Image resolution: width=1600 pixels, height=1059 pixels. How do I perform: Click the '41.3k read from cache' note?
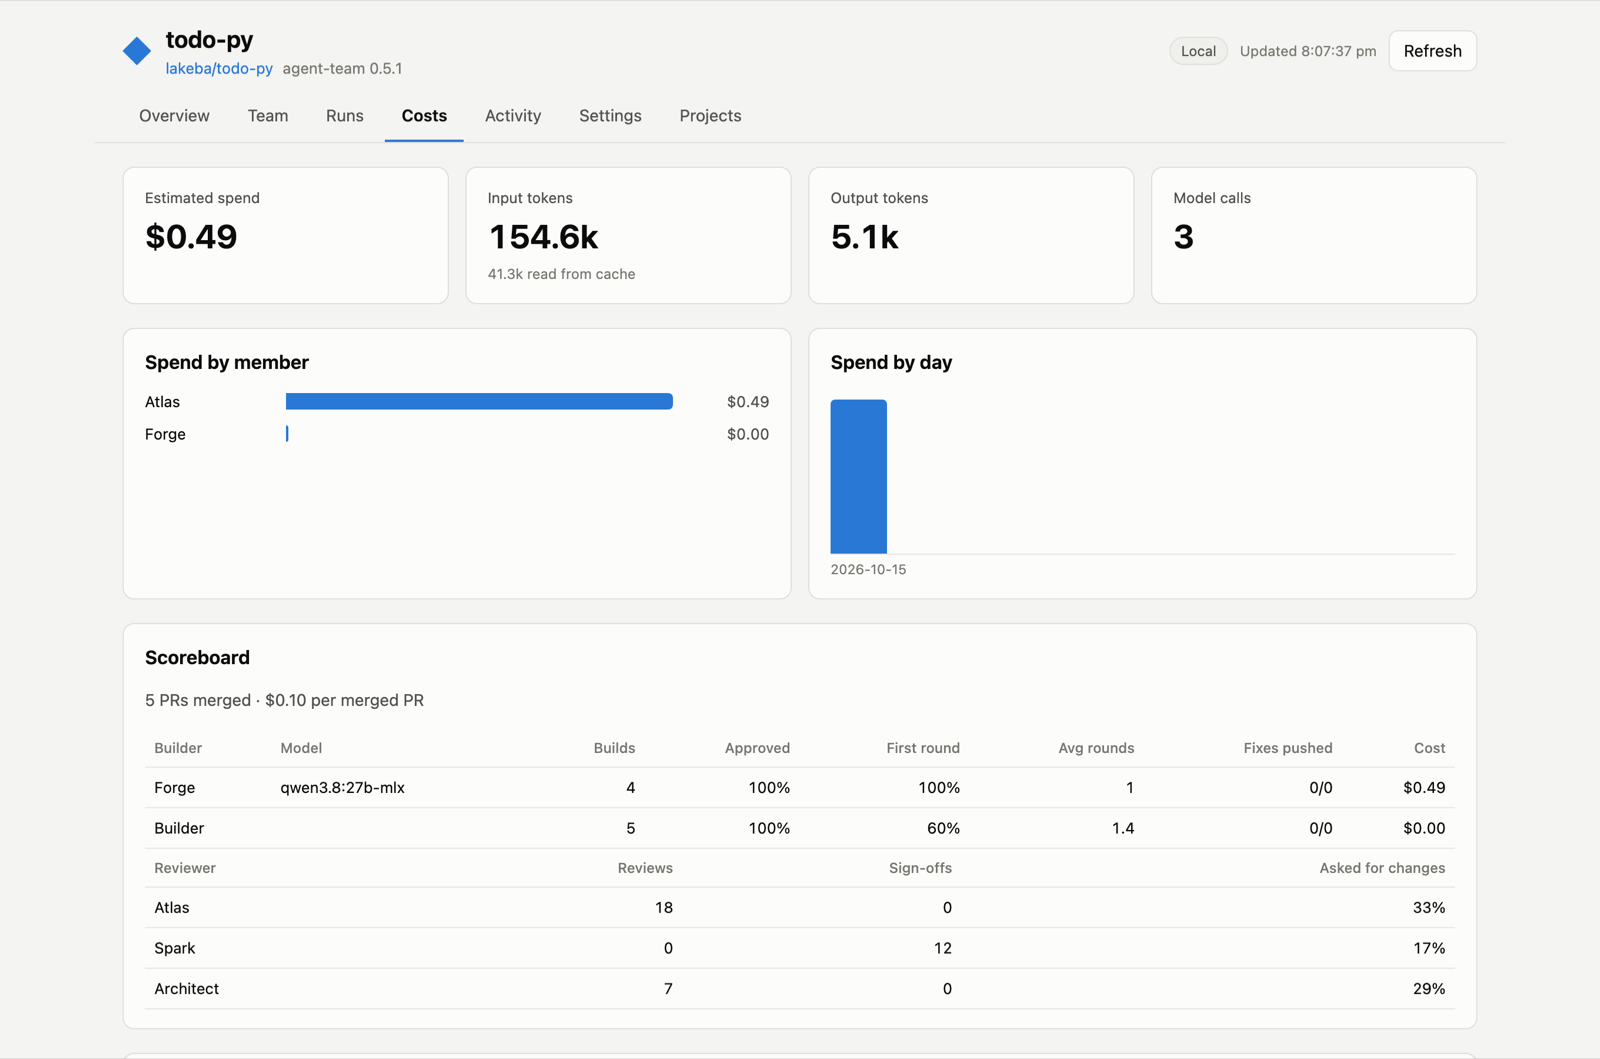561,274
